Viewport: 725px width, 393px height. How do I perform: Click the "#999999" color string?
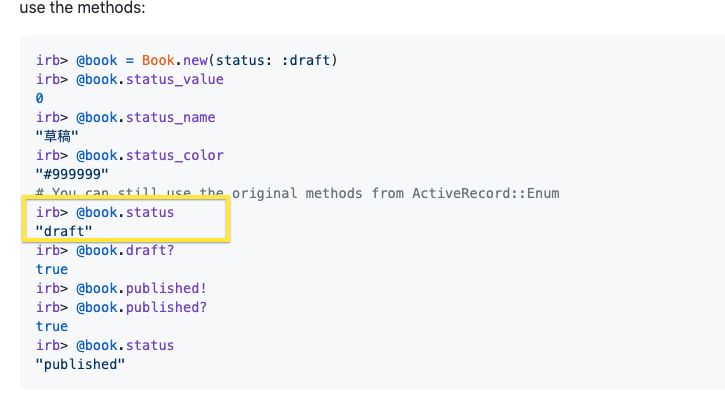72,174
